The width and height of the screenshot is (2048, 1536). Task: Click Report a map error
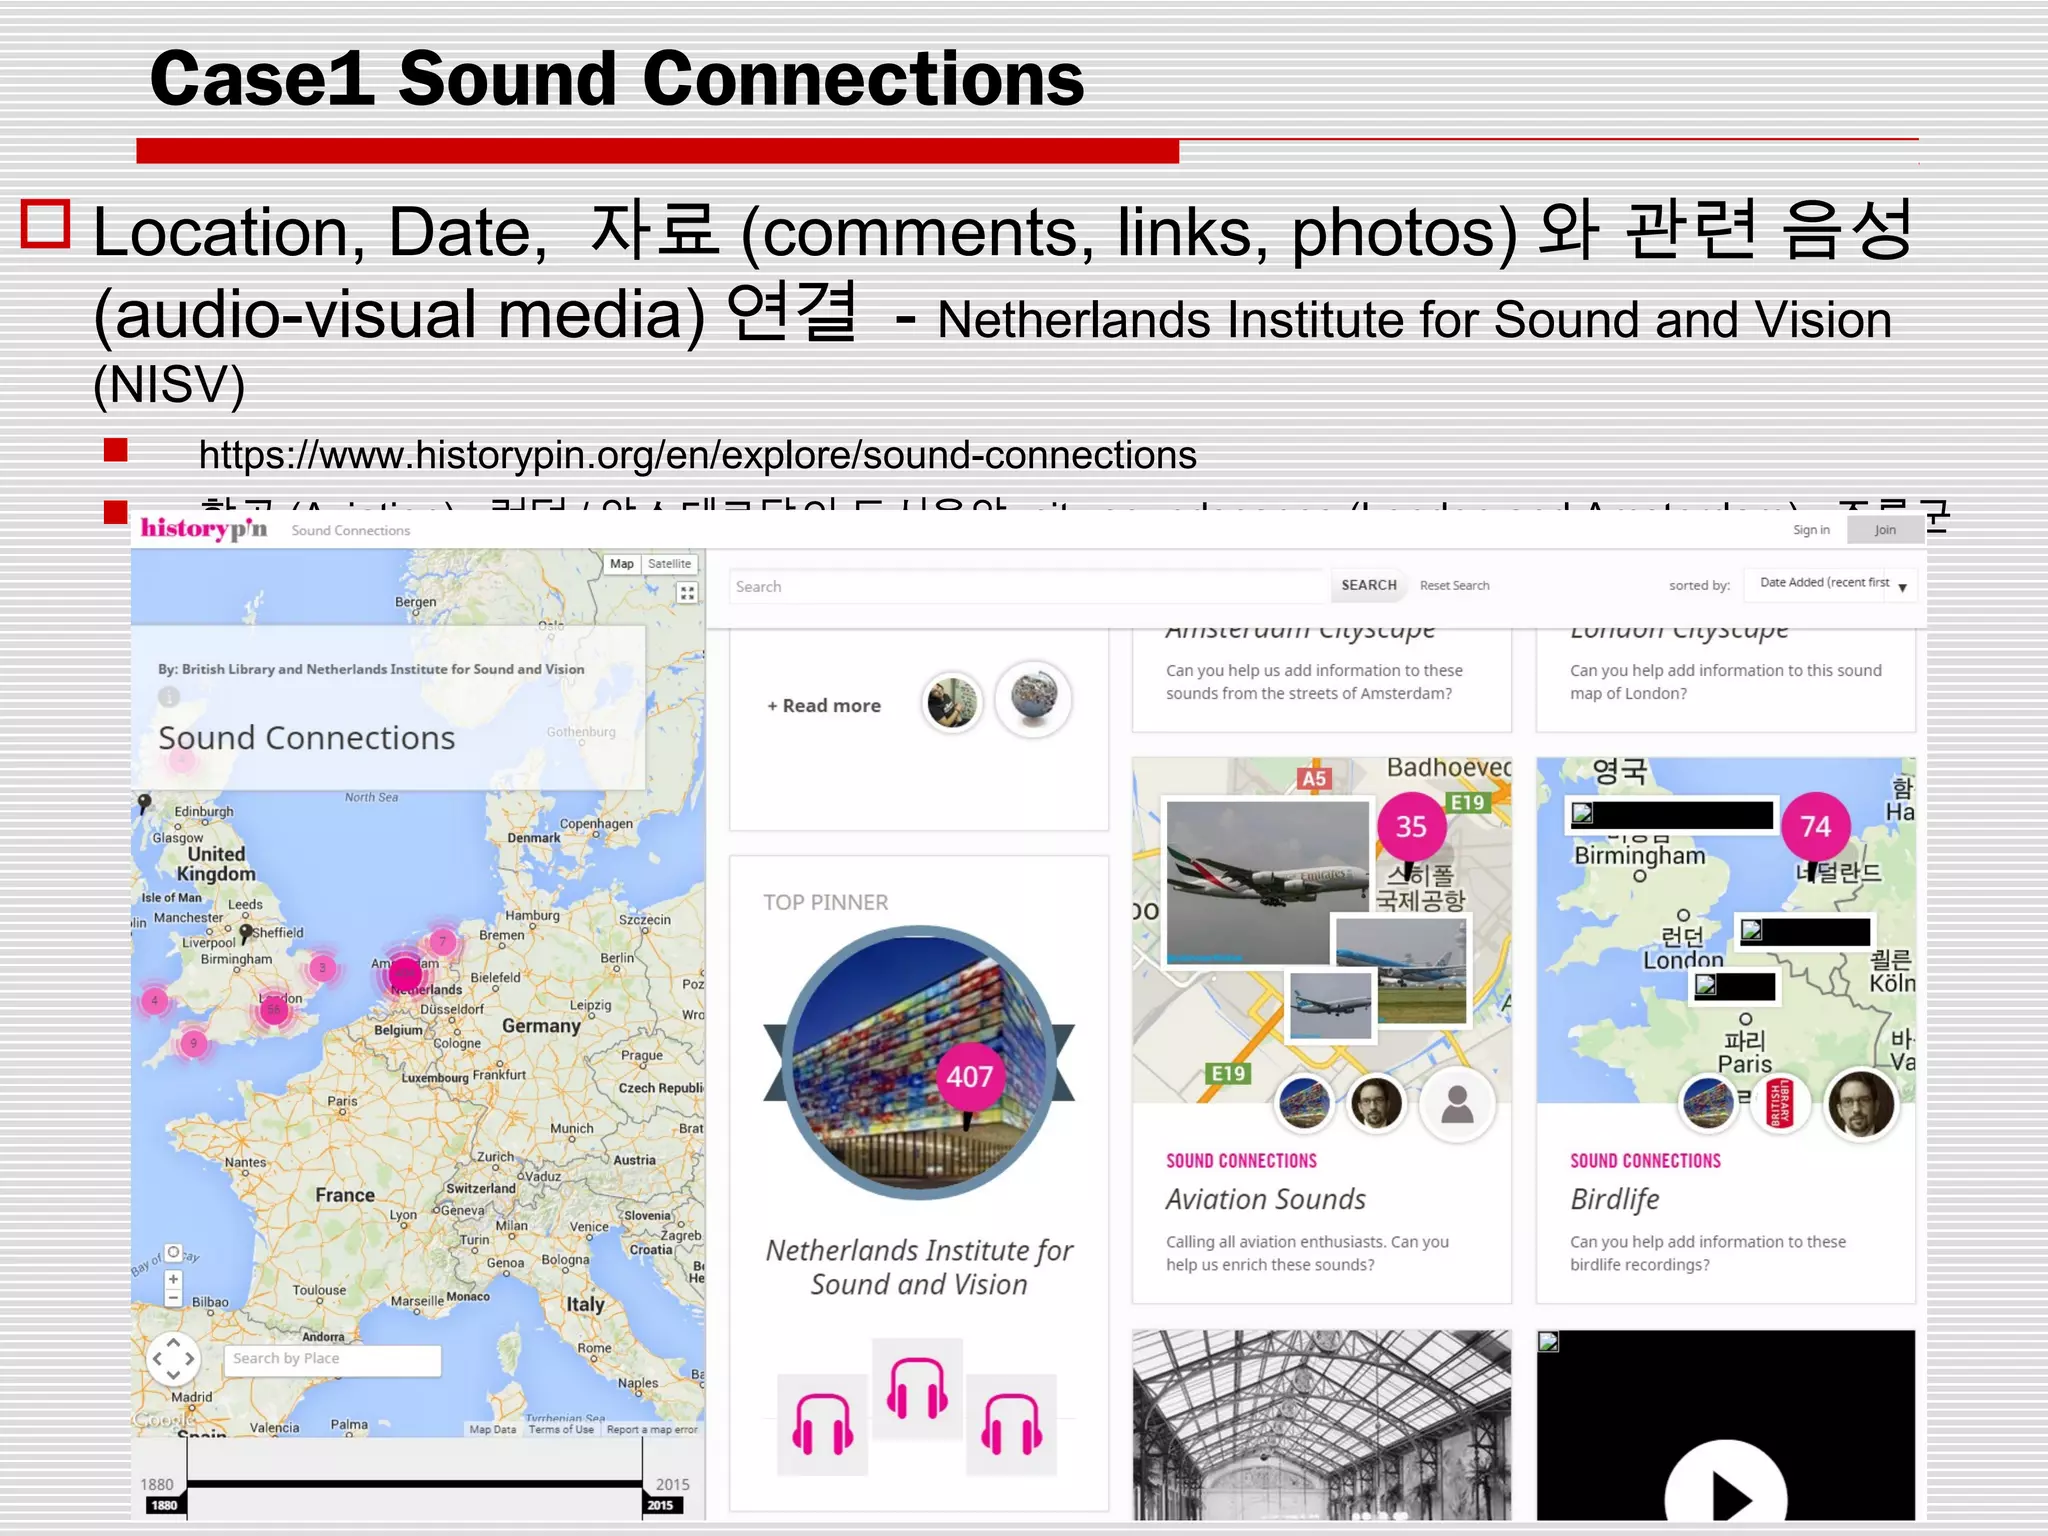(x=652, y=1430)
